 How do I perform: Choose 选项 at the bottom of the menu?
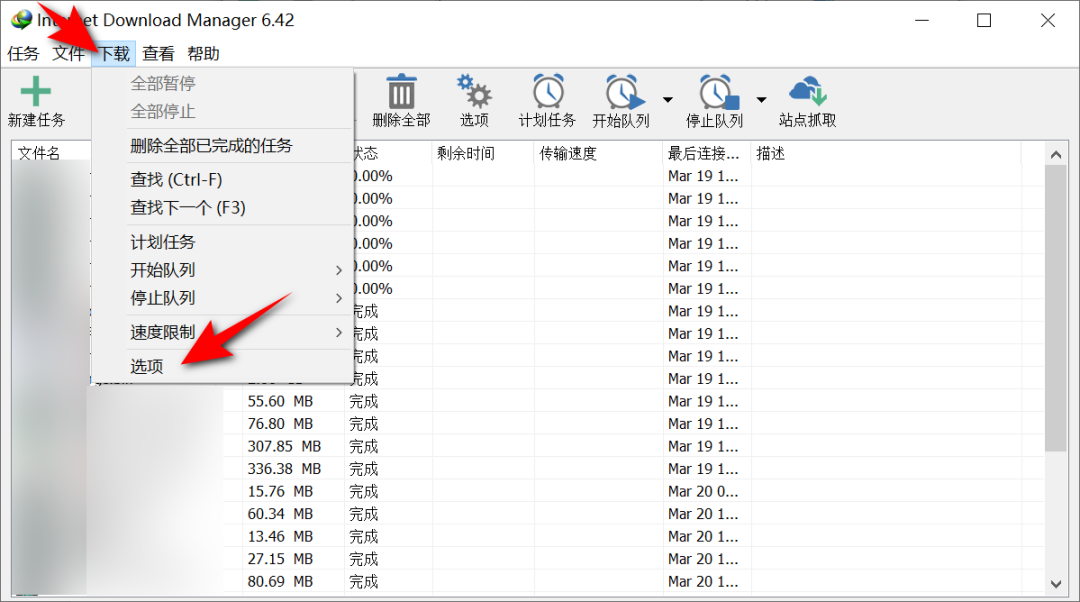pos(222,366)
